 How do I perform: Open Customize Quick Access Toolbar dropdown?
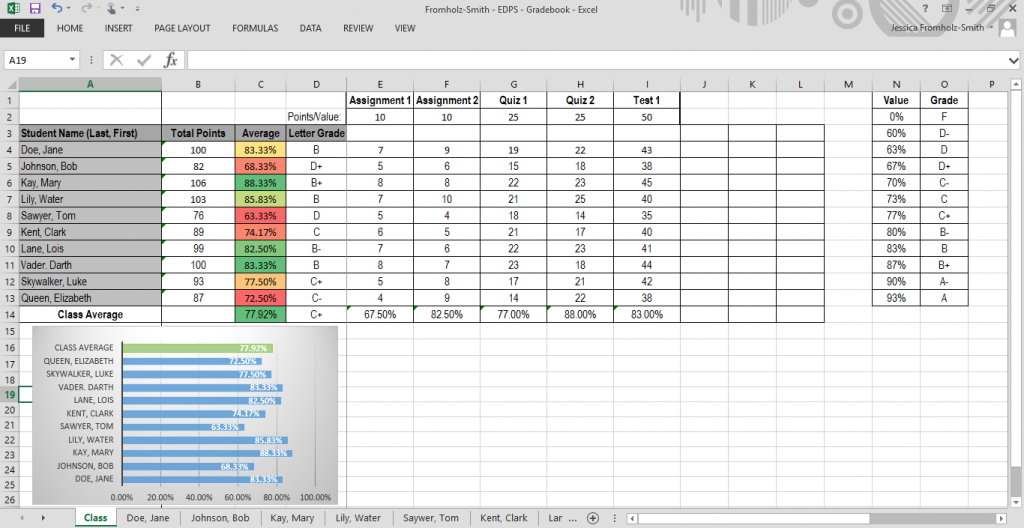click(x=136, y=9)
